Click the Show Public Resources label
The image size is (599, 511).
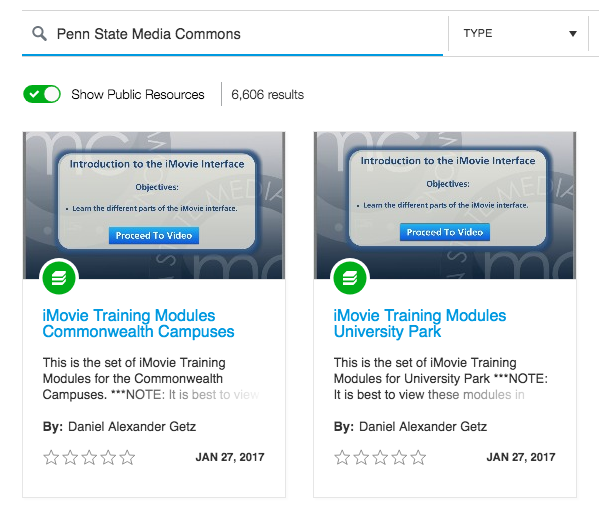pos(138,94)
